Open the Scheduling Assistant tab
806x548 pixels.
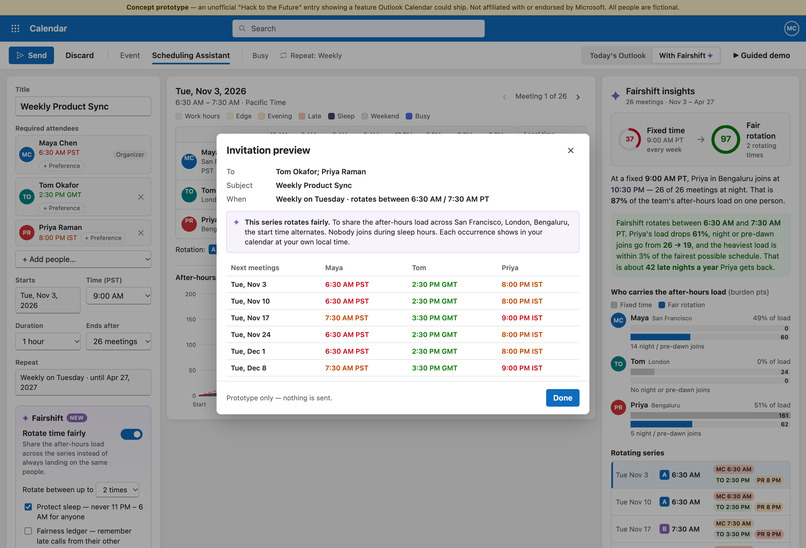point(191,56)
